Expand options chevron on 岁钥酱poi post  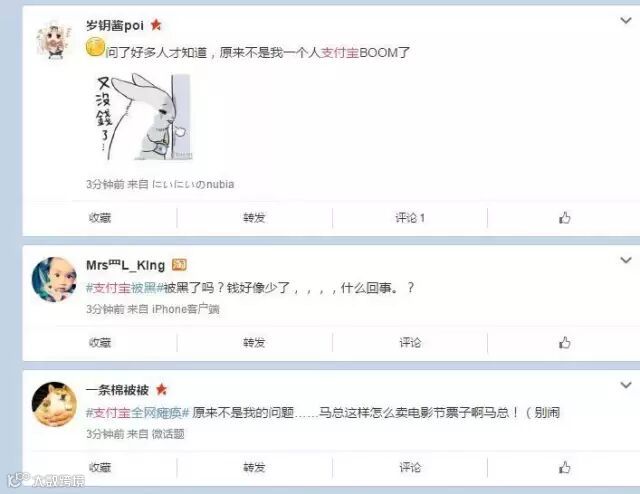coord(626,20)
